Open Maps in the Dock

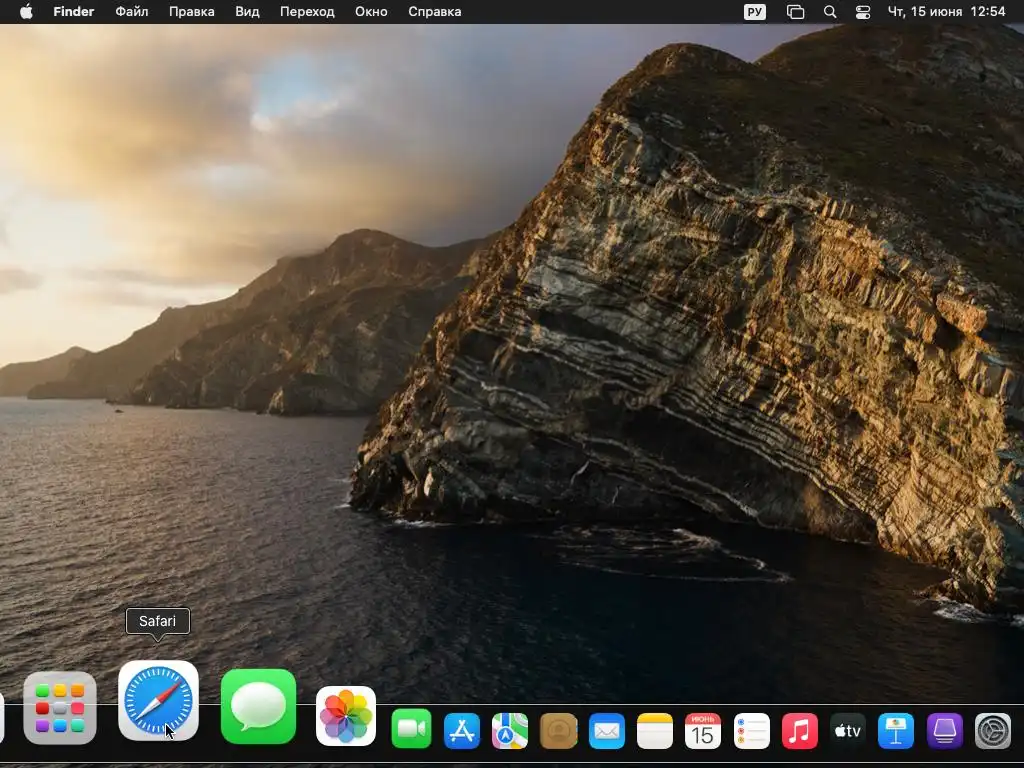coord(510,731)
